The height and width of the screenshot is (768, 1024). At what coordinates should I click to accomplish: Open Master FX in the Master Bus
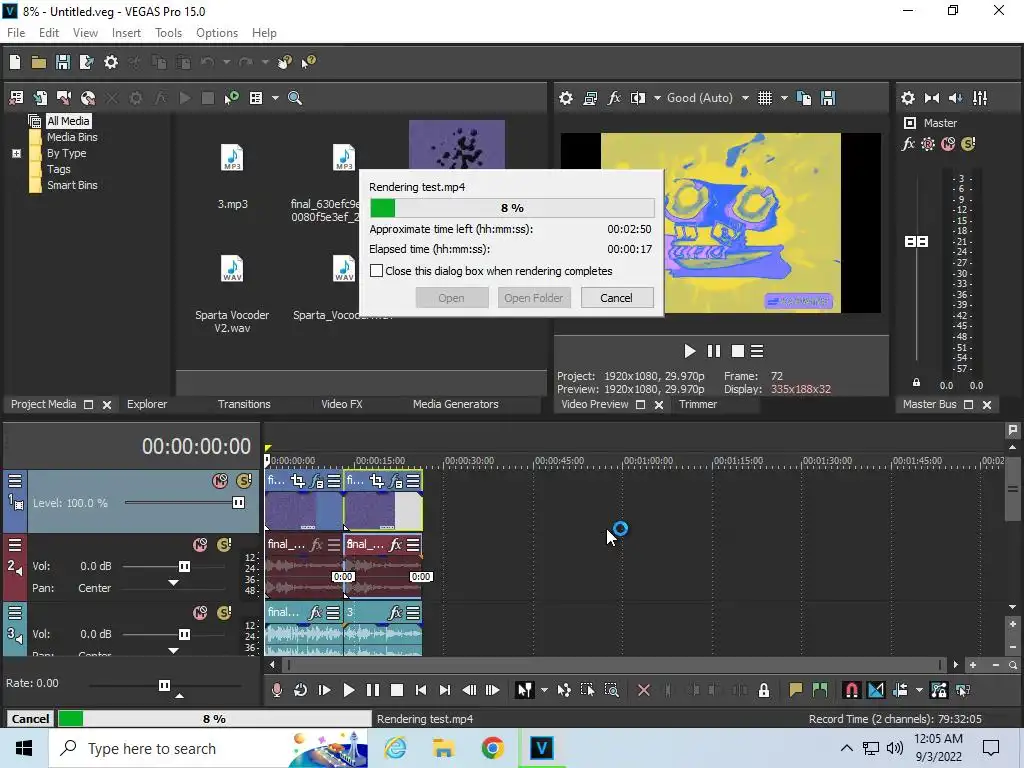(x=908, y=144)
